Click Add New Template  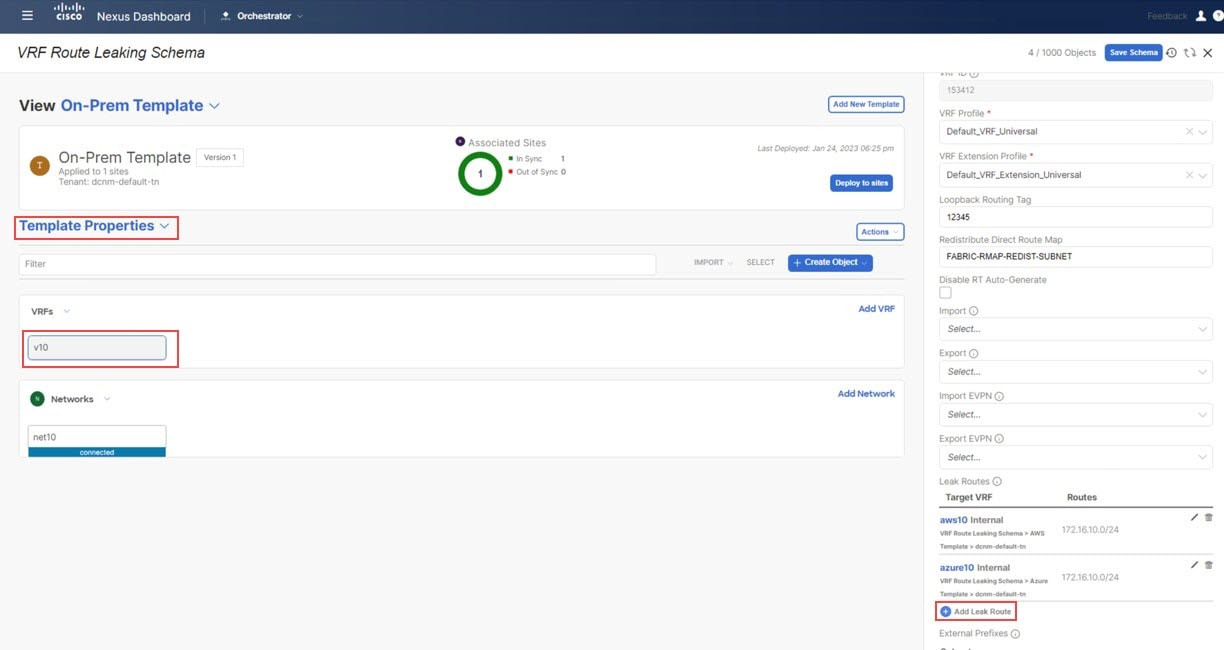point(866,104)
